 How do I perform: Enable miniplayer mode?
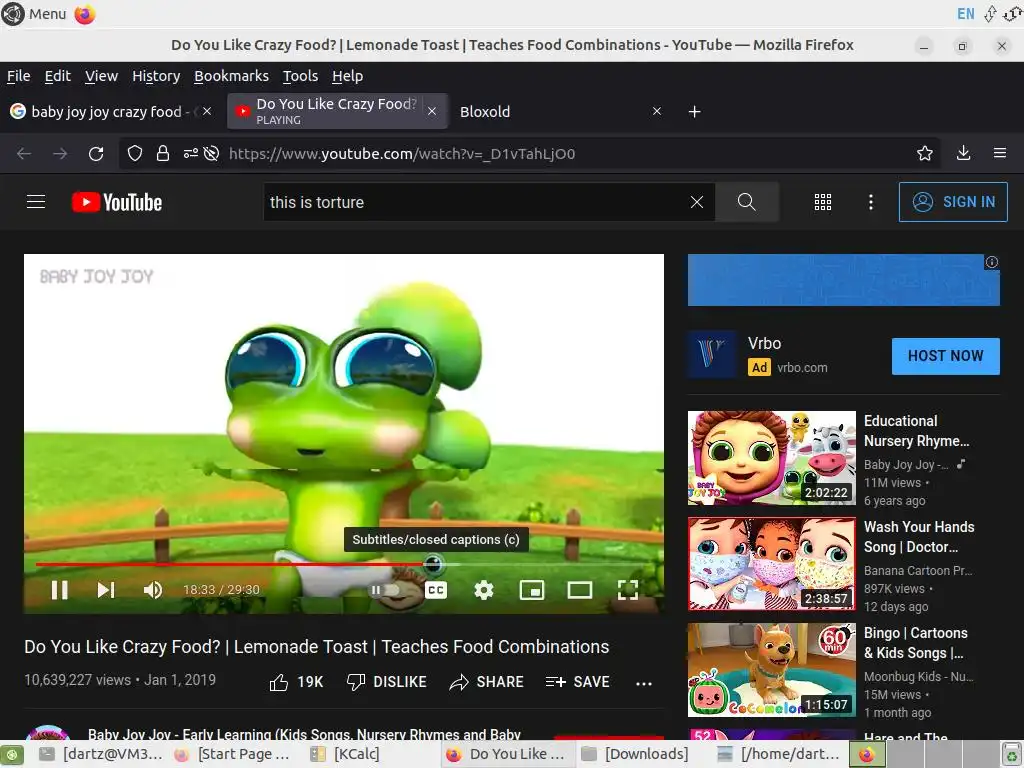(532, 590)
